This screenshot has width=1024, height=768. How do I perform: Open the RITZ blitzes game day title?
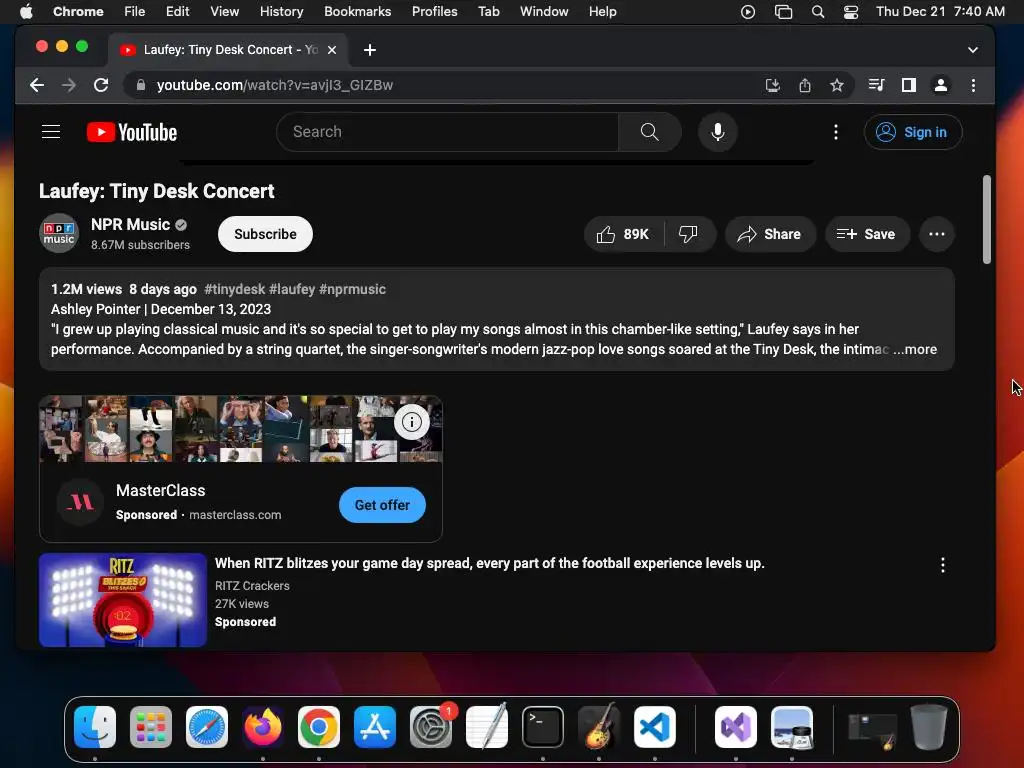tap(489, 563)
